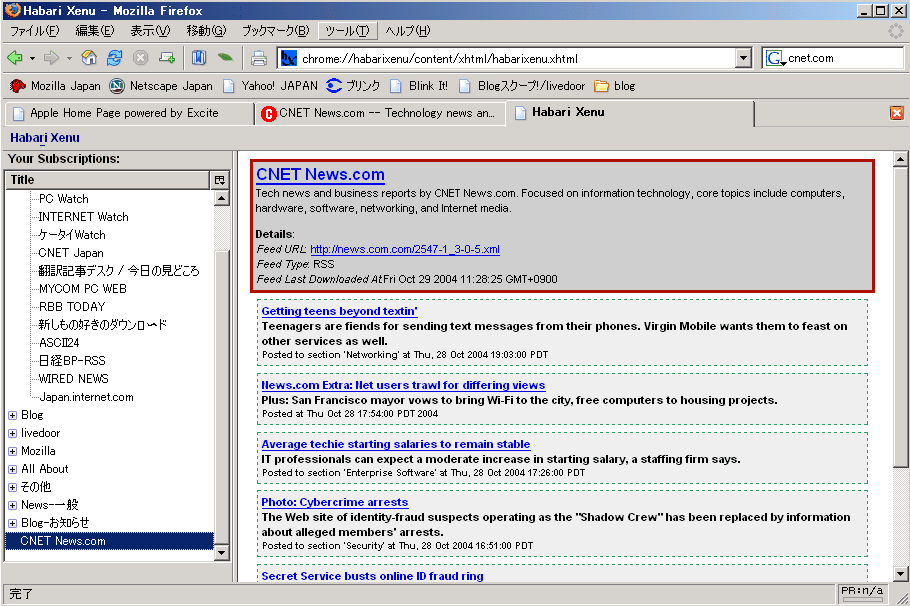The image size is (910, 606).
Task: Select the INTERNET Watch feed
Action: [83, 217]
